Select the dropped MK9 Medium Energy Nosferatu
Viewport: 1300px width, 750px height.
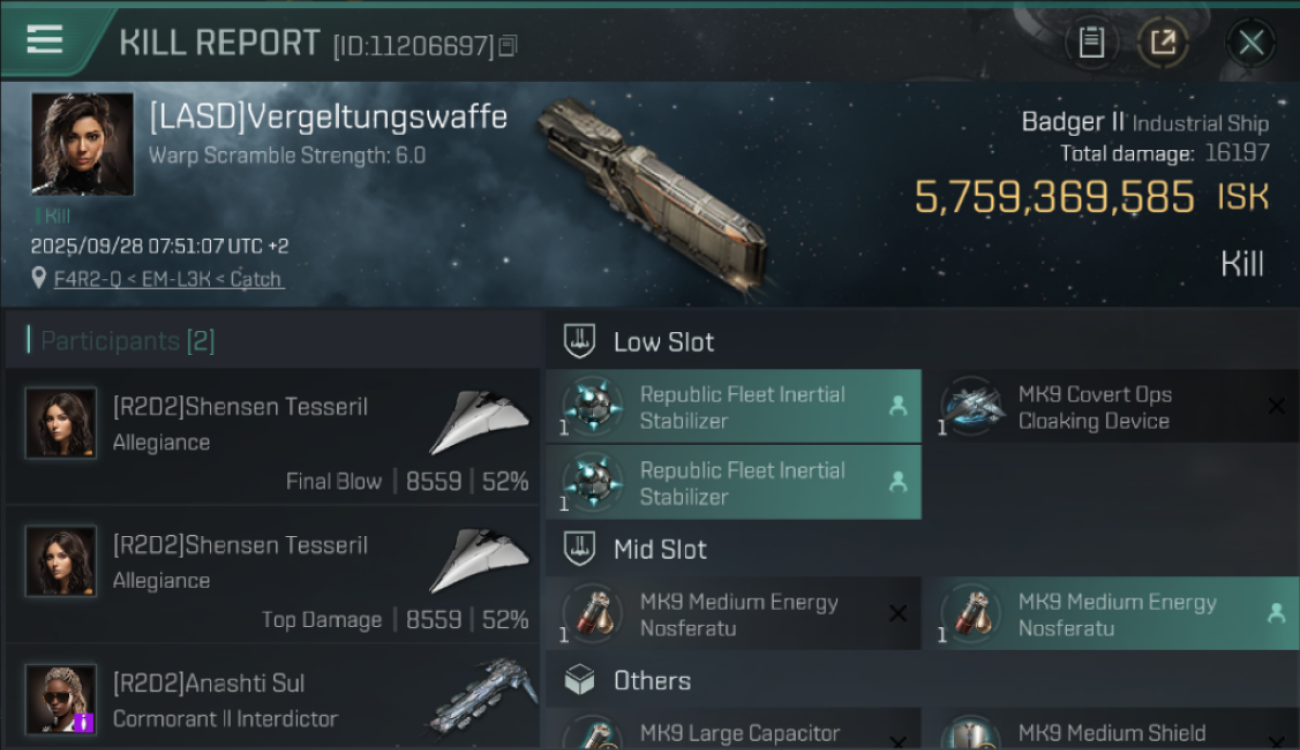point(1110,614)
